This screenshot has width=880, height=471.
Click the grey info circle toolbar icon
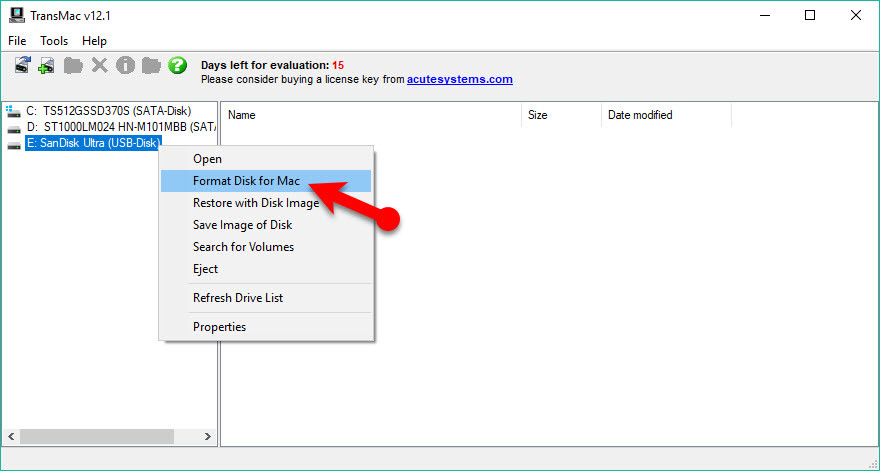click(125, 65)
